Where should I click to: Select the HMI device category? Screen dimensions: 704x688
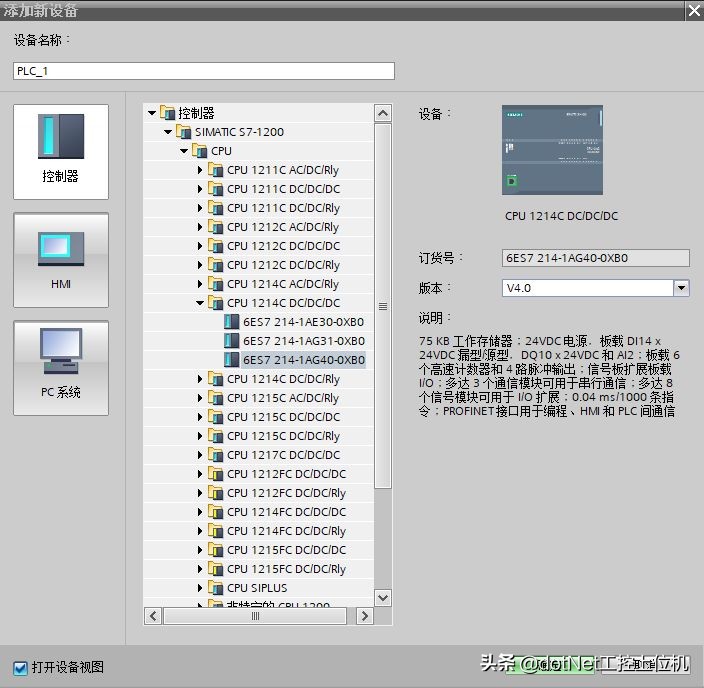click(x=61, y=260)
